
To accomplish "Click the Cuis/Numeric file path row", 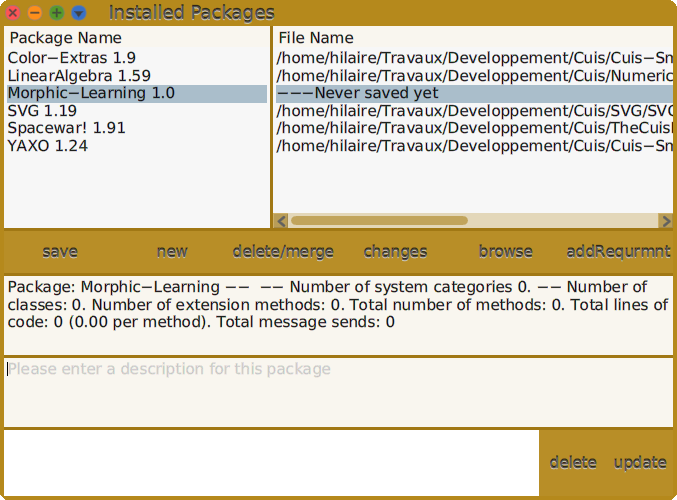I will tap(474, 76).
